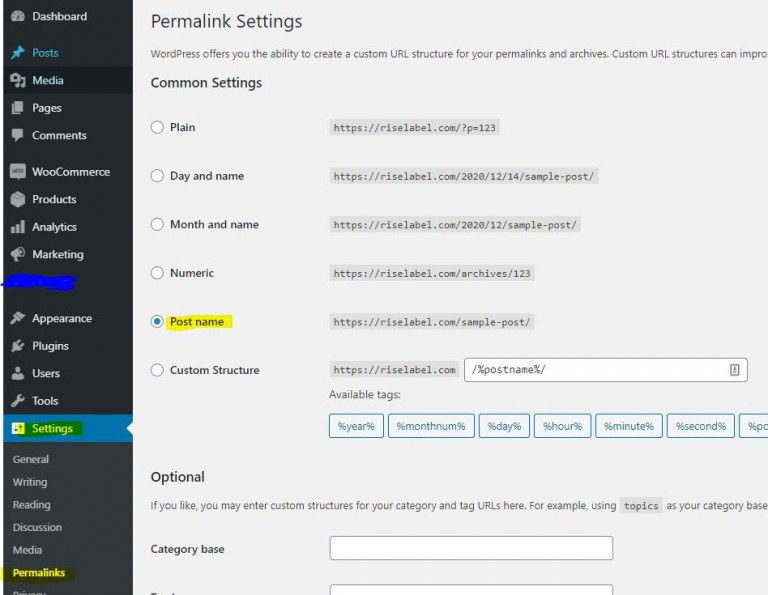Click the Month and name example URL

tap(455, 225)
